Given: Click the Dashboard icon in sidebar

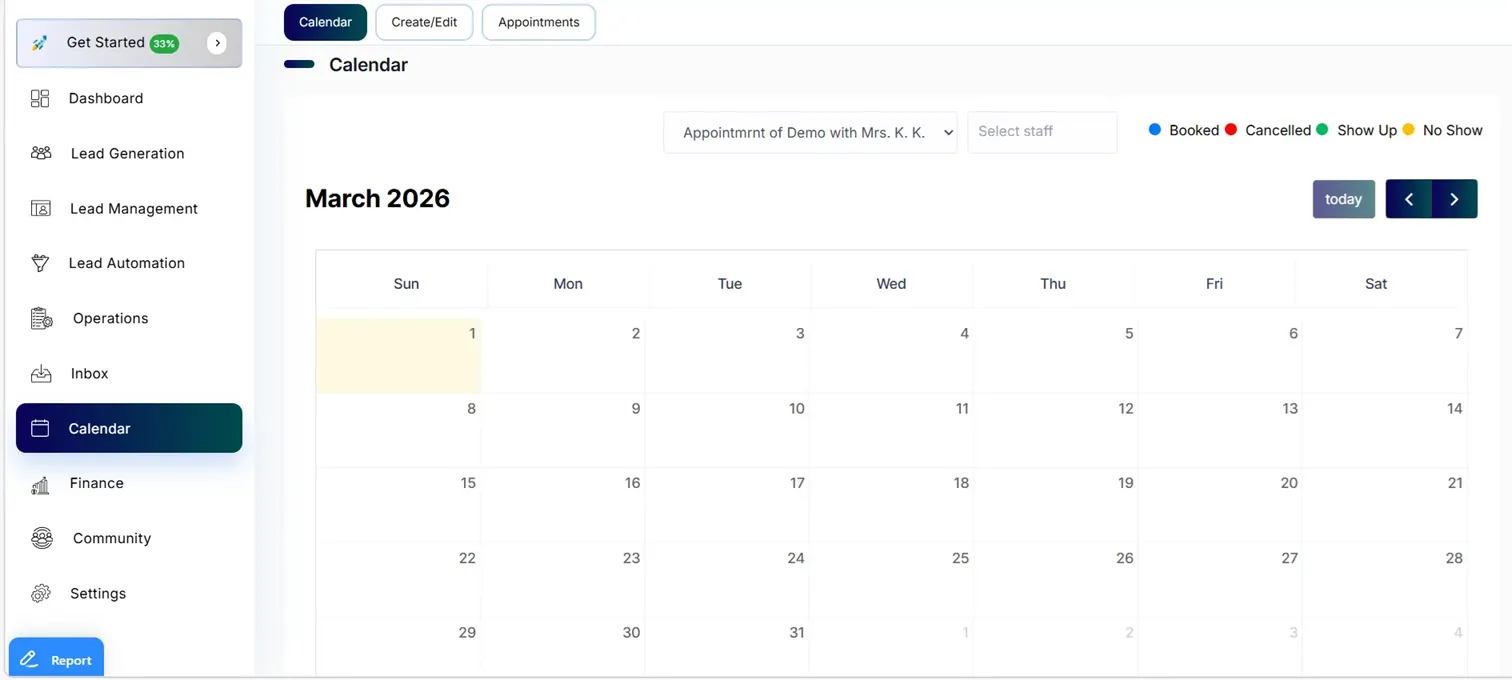Looking at the screenshot, I should pos(40,98).
